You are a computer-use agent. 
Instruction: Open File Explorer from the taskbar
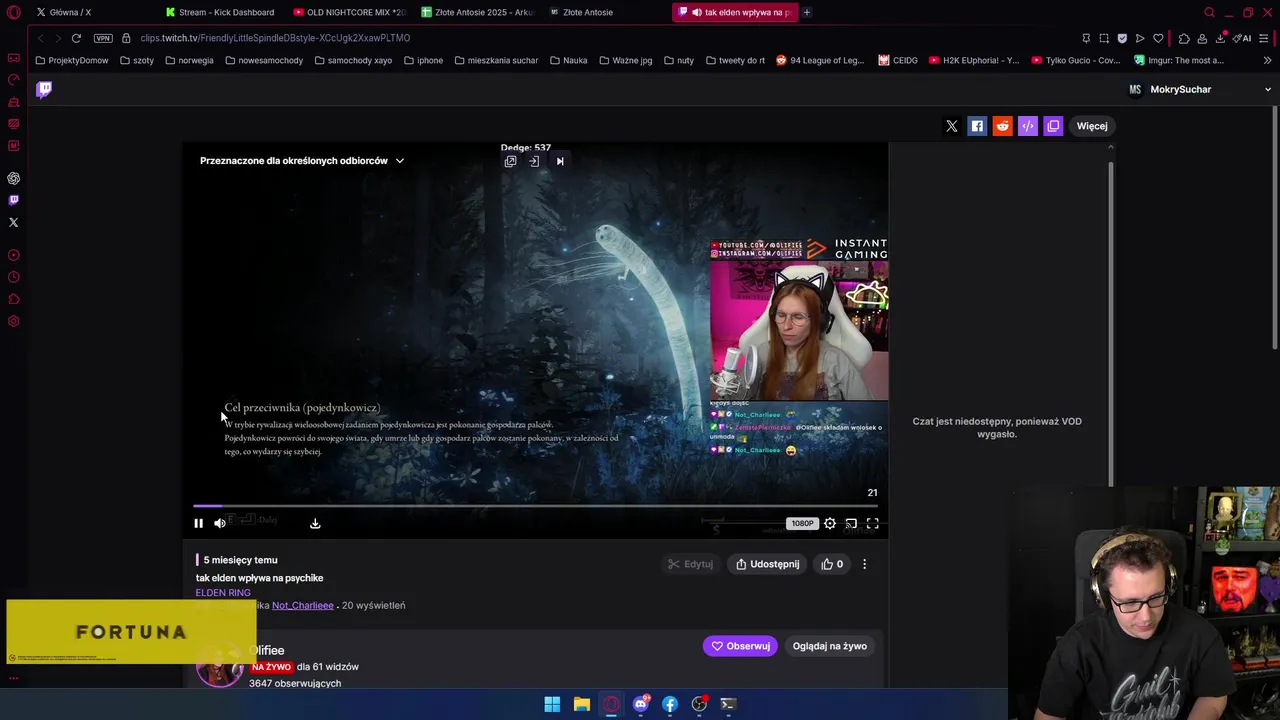[x=581, y=704]
